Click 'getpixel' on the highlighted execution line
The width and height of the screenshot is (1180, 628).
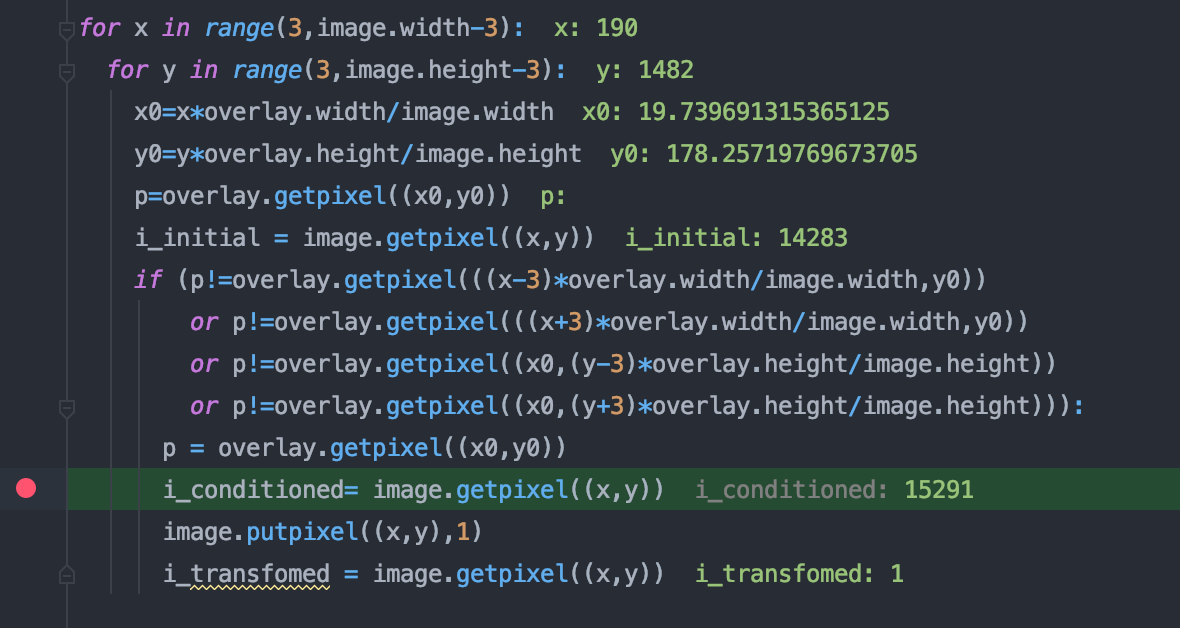pos(498,490)
